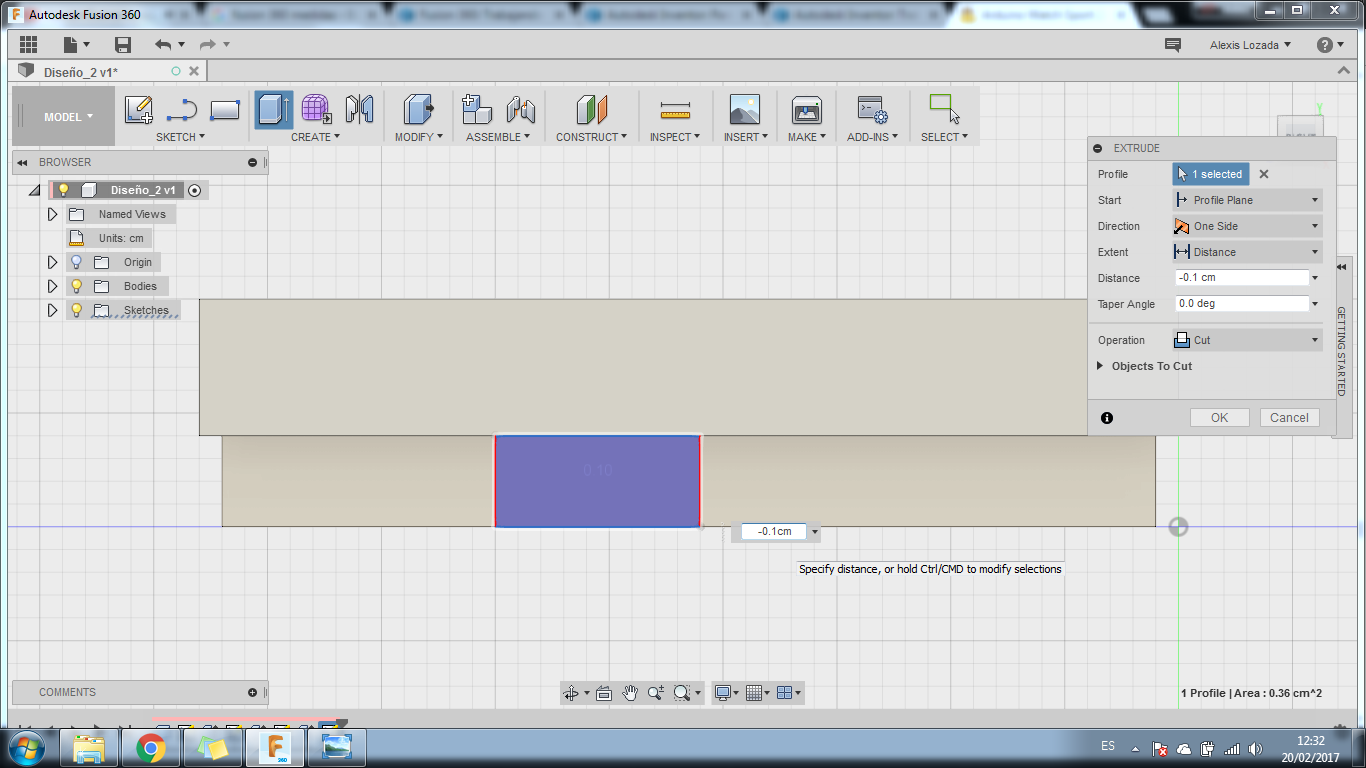
Task: Select the Zoom magnifier tool
Action: (656, 692)
